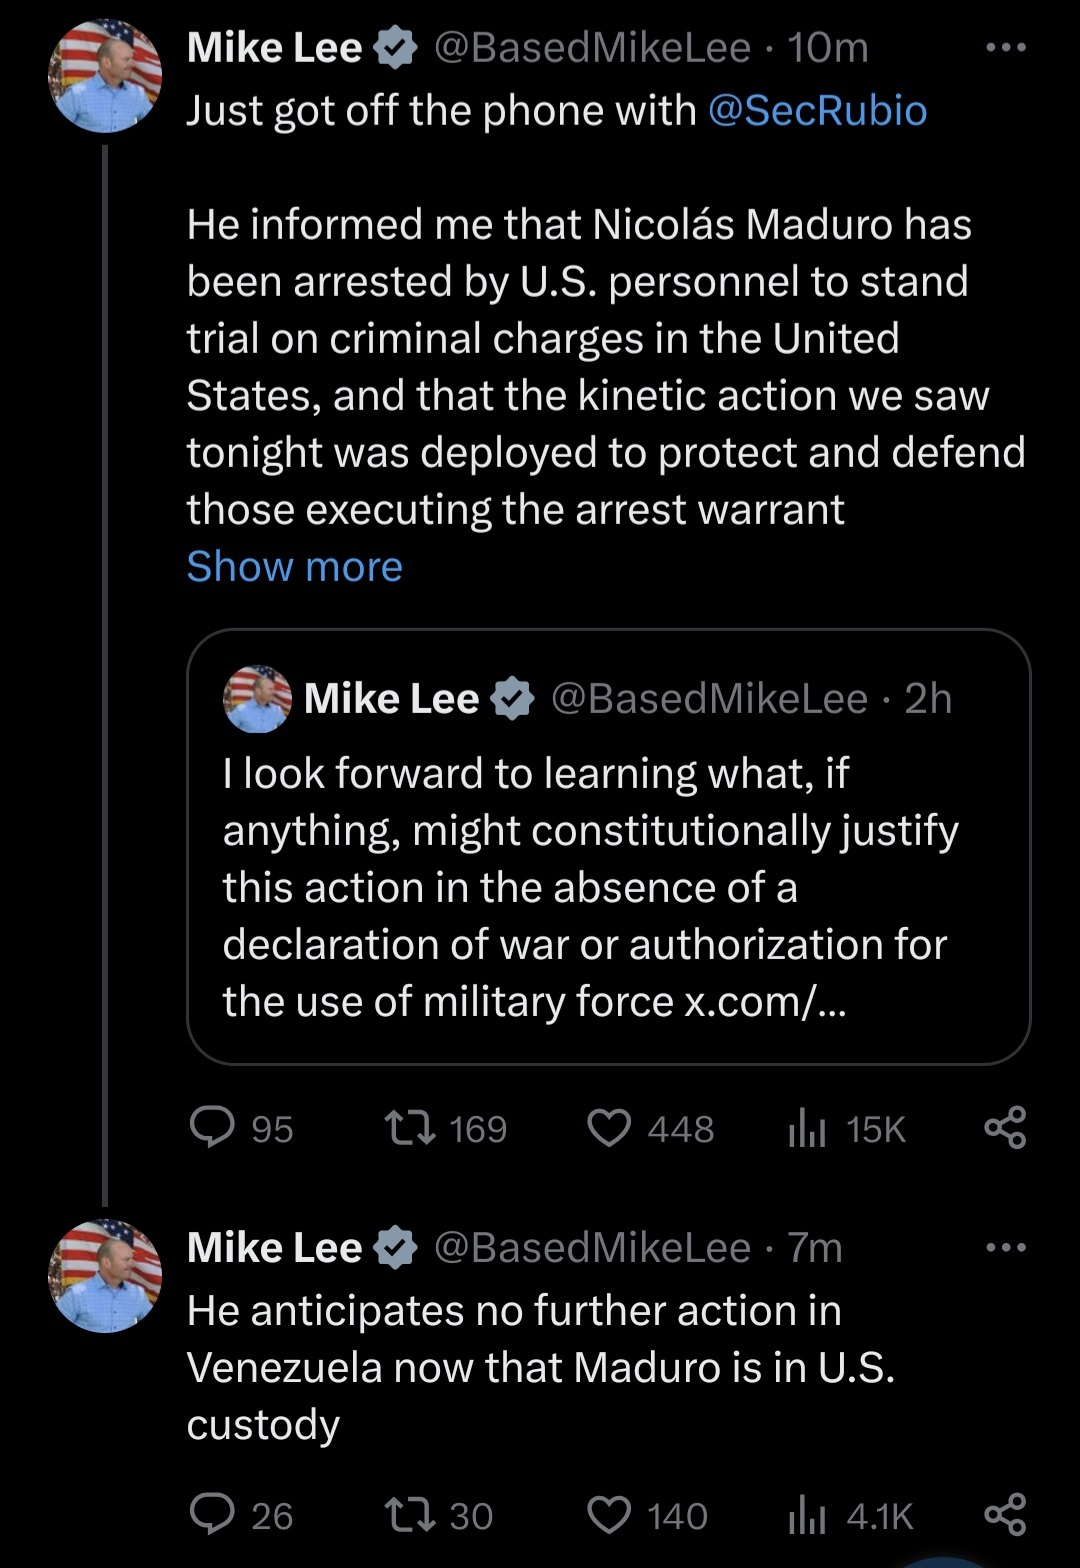Open more options on the 7m tweet

(1005, 1247)
